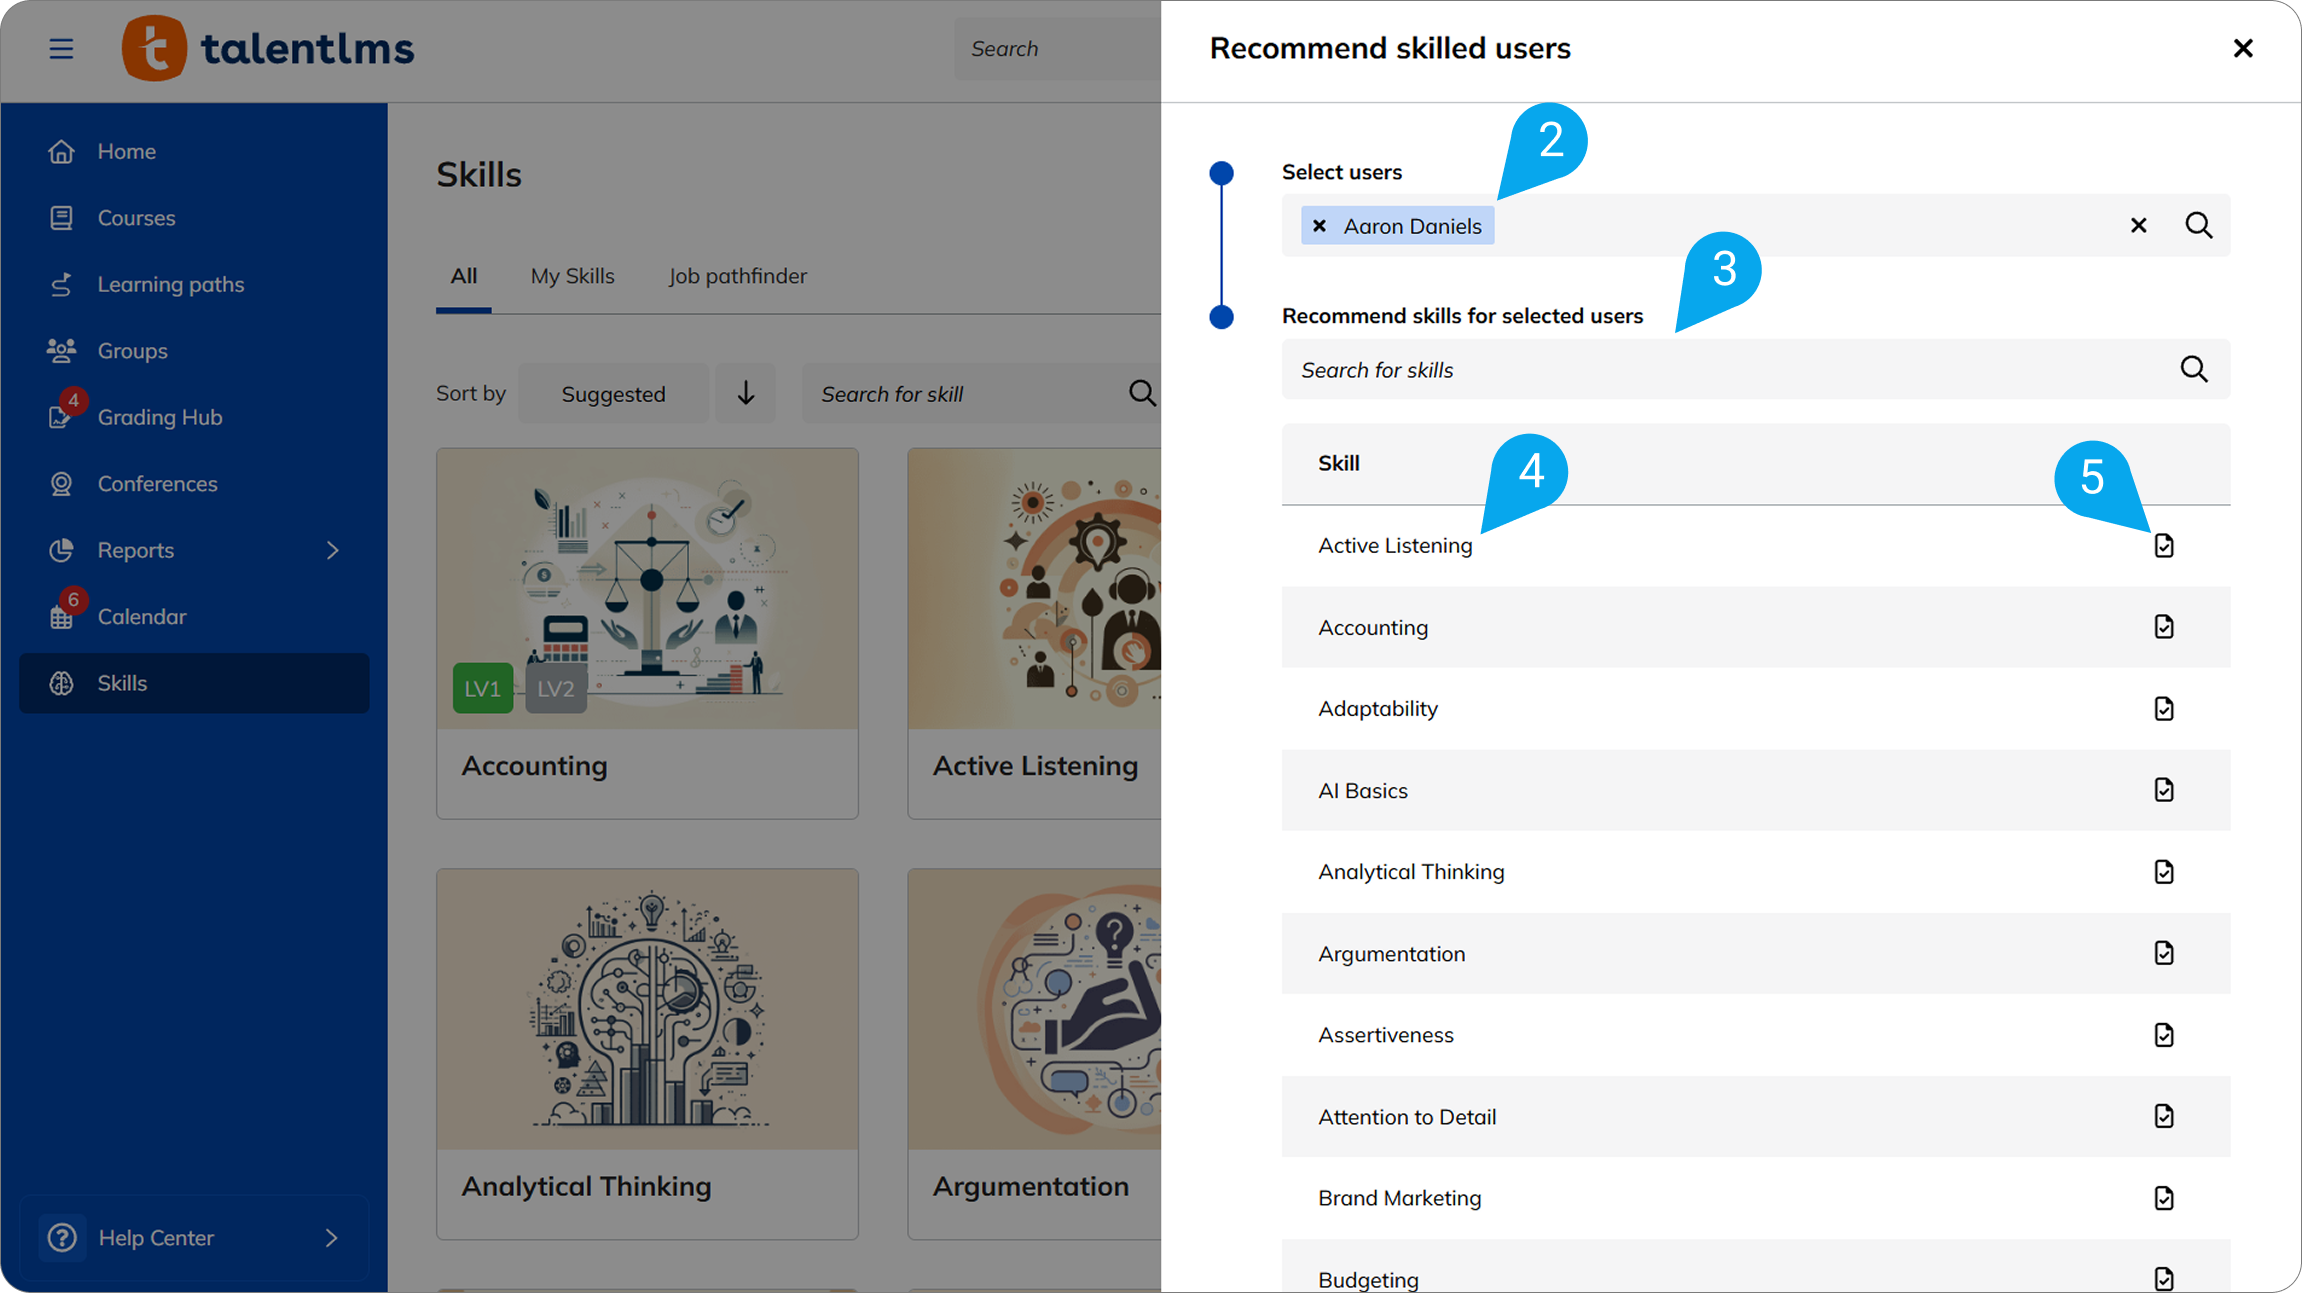2302x1293 pixels.
Task: Switch to the Job pathfinder tab
Action: (x=737, y=276)
